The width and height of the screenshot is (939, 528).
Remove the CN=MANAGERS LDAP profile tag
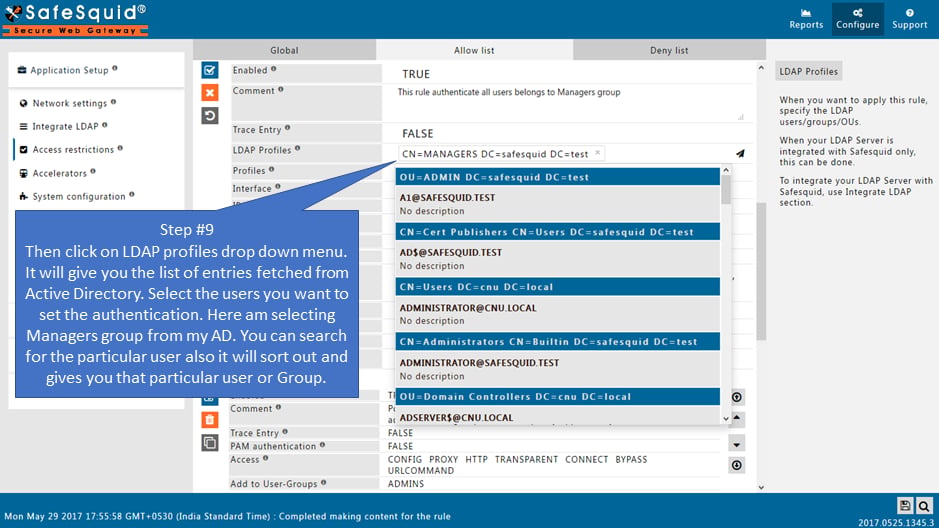click(597, 153)
